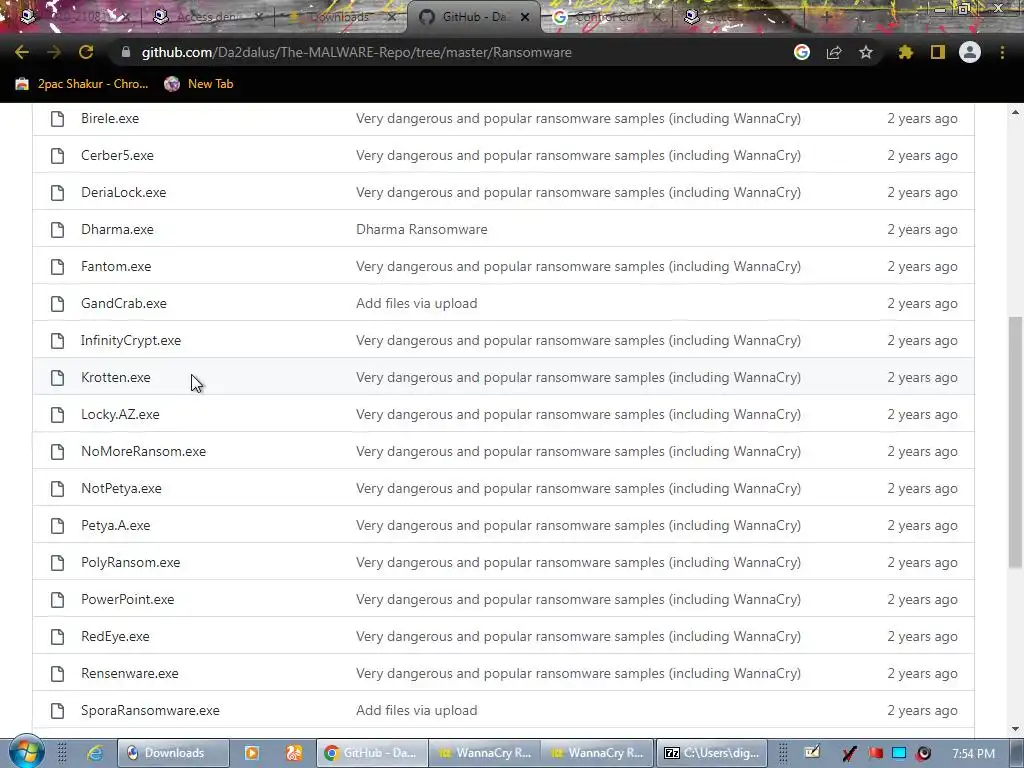Open the commit message in the RedEye.exe row
Viewport: 1024px width, 768px height.
(x=579, y=637)
